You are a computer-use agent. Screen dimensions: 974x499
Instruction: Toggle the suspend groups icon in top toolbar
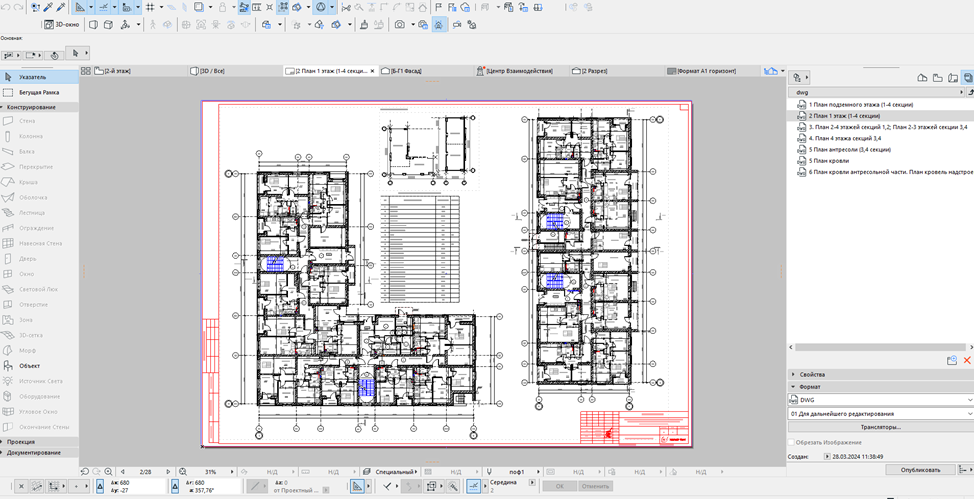click(282, 7)
